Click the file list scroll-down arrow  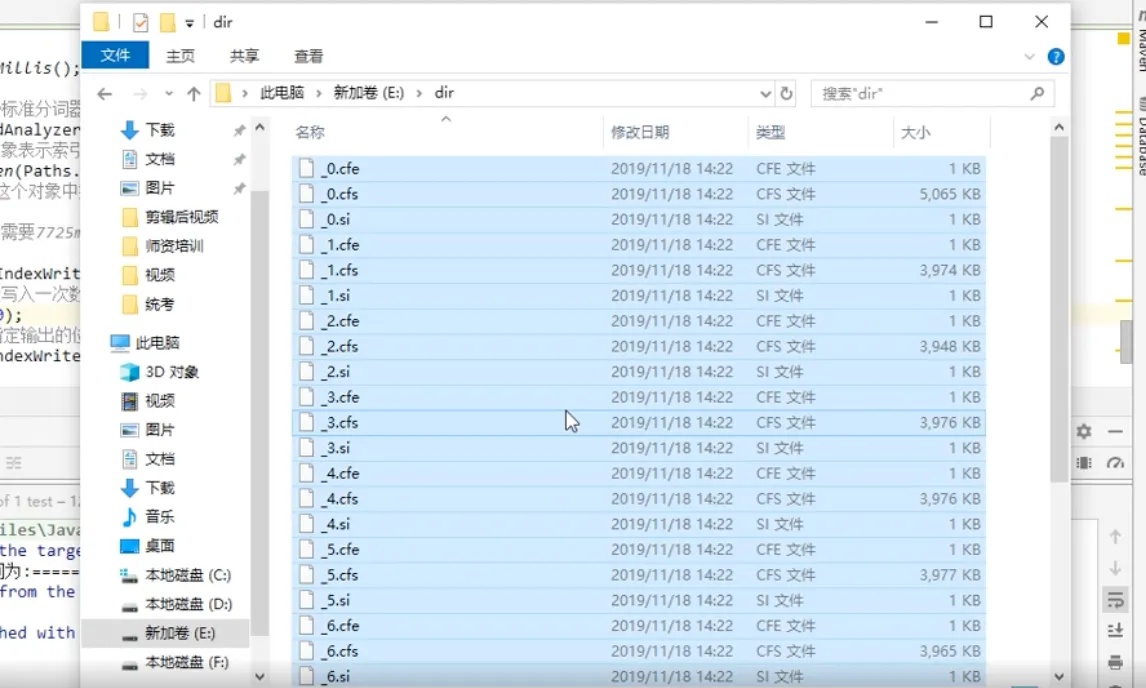point(1058,676)
